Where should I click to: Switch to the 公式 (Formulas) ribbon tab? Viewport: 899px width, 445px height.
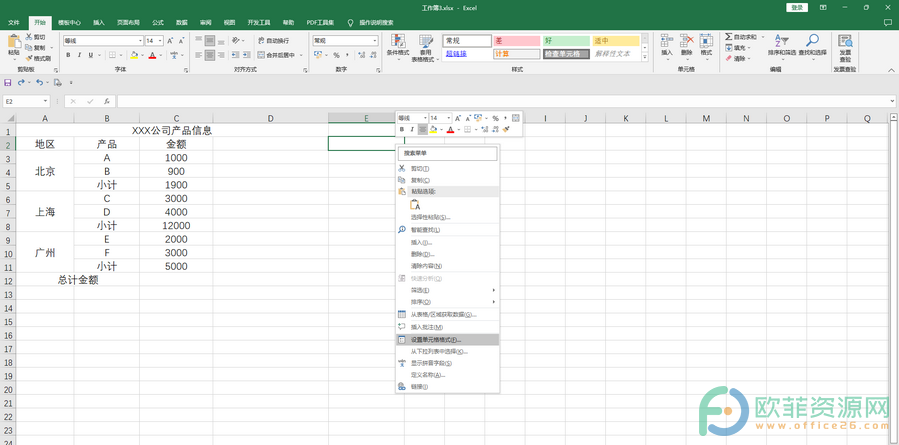(158, 23)
